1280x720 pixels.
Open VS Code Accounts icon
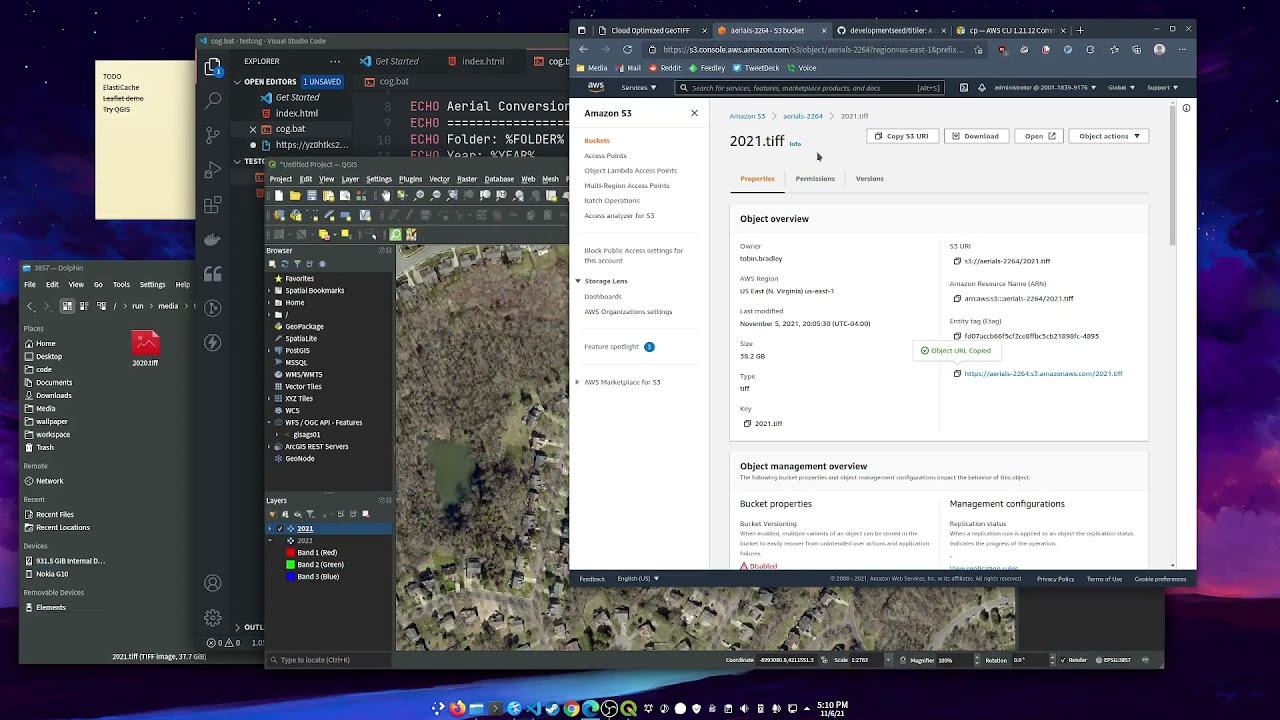point(212,583)
